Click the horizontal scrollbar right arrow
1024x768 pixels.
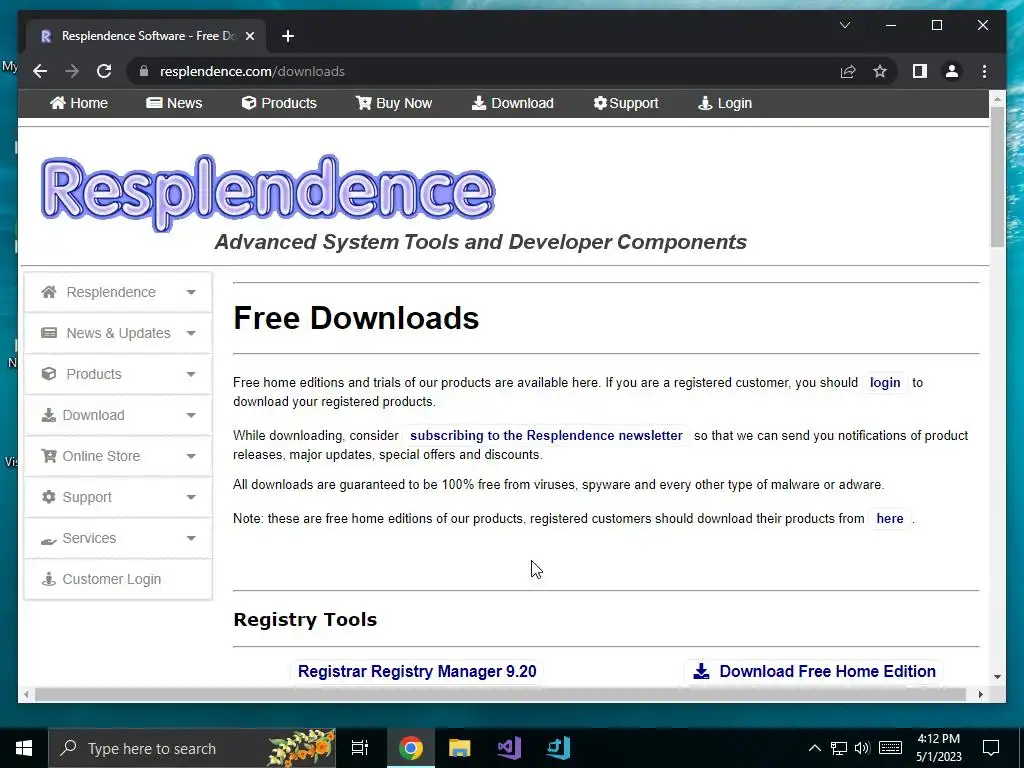pyautogui.click(x=980, y=694)
